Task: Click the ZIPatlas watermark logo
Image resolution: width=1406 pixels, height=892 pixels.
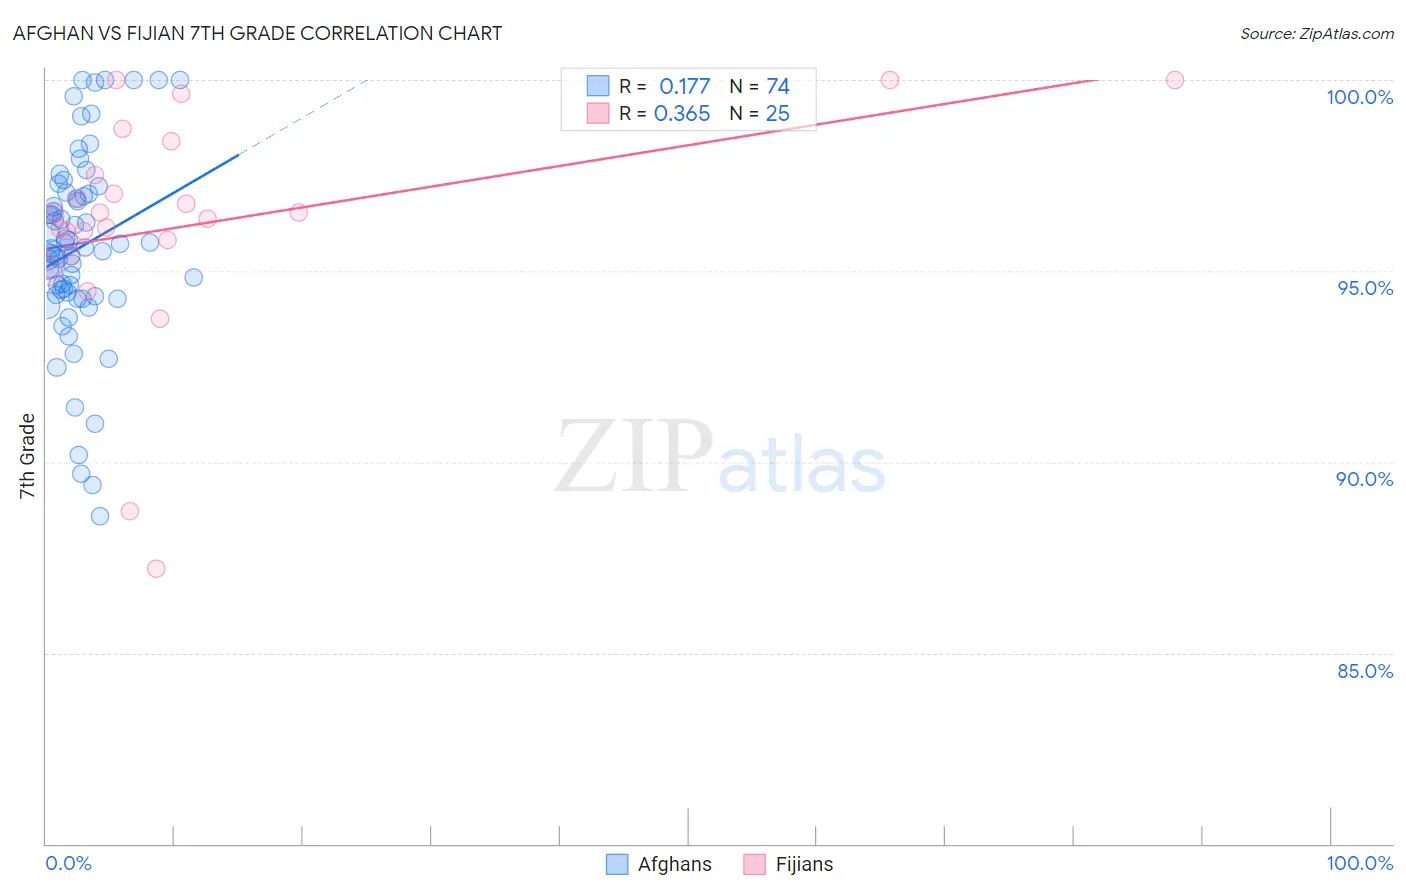Action: pos(720,457)
